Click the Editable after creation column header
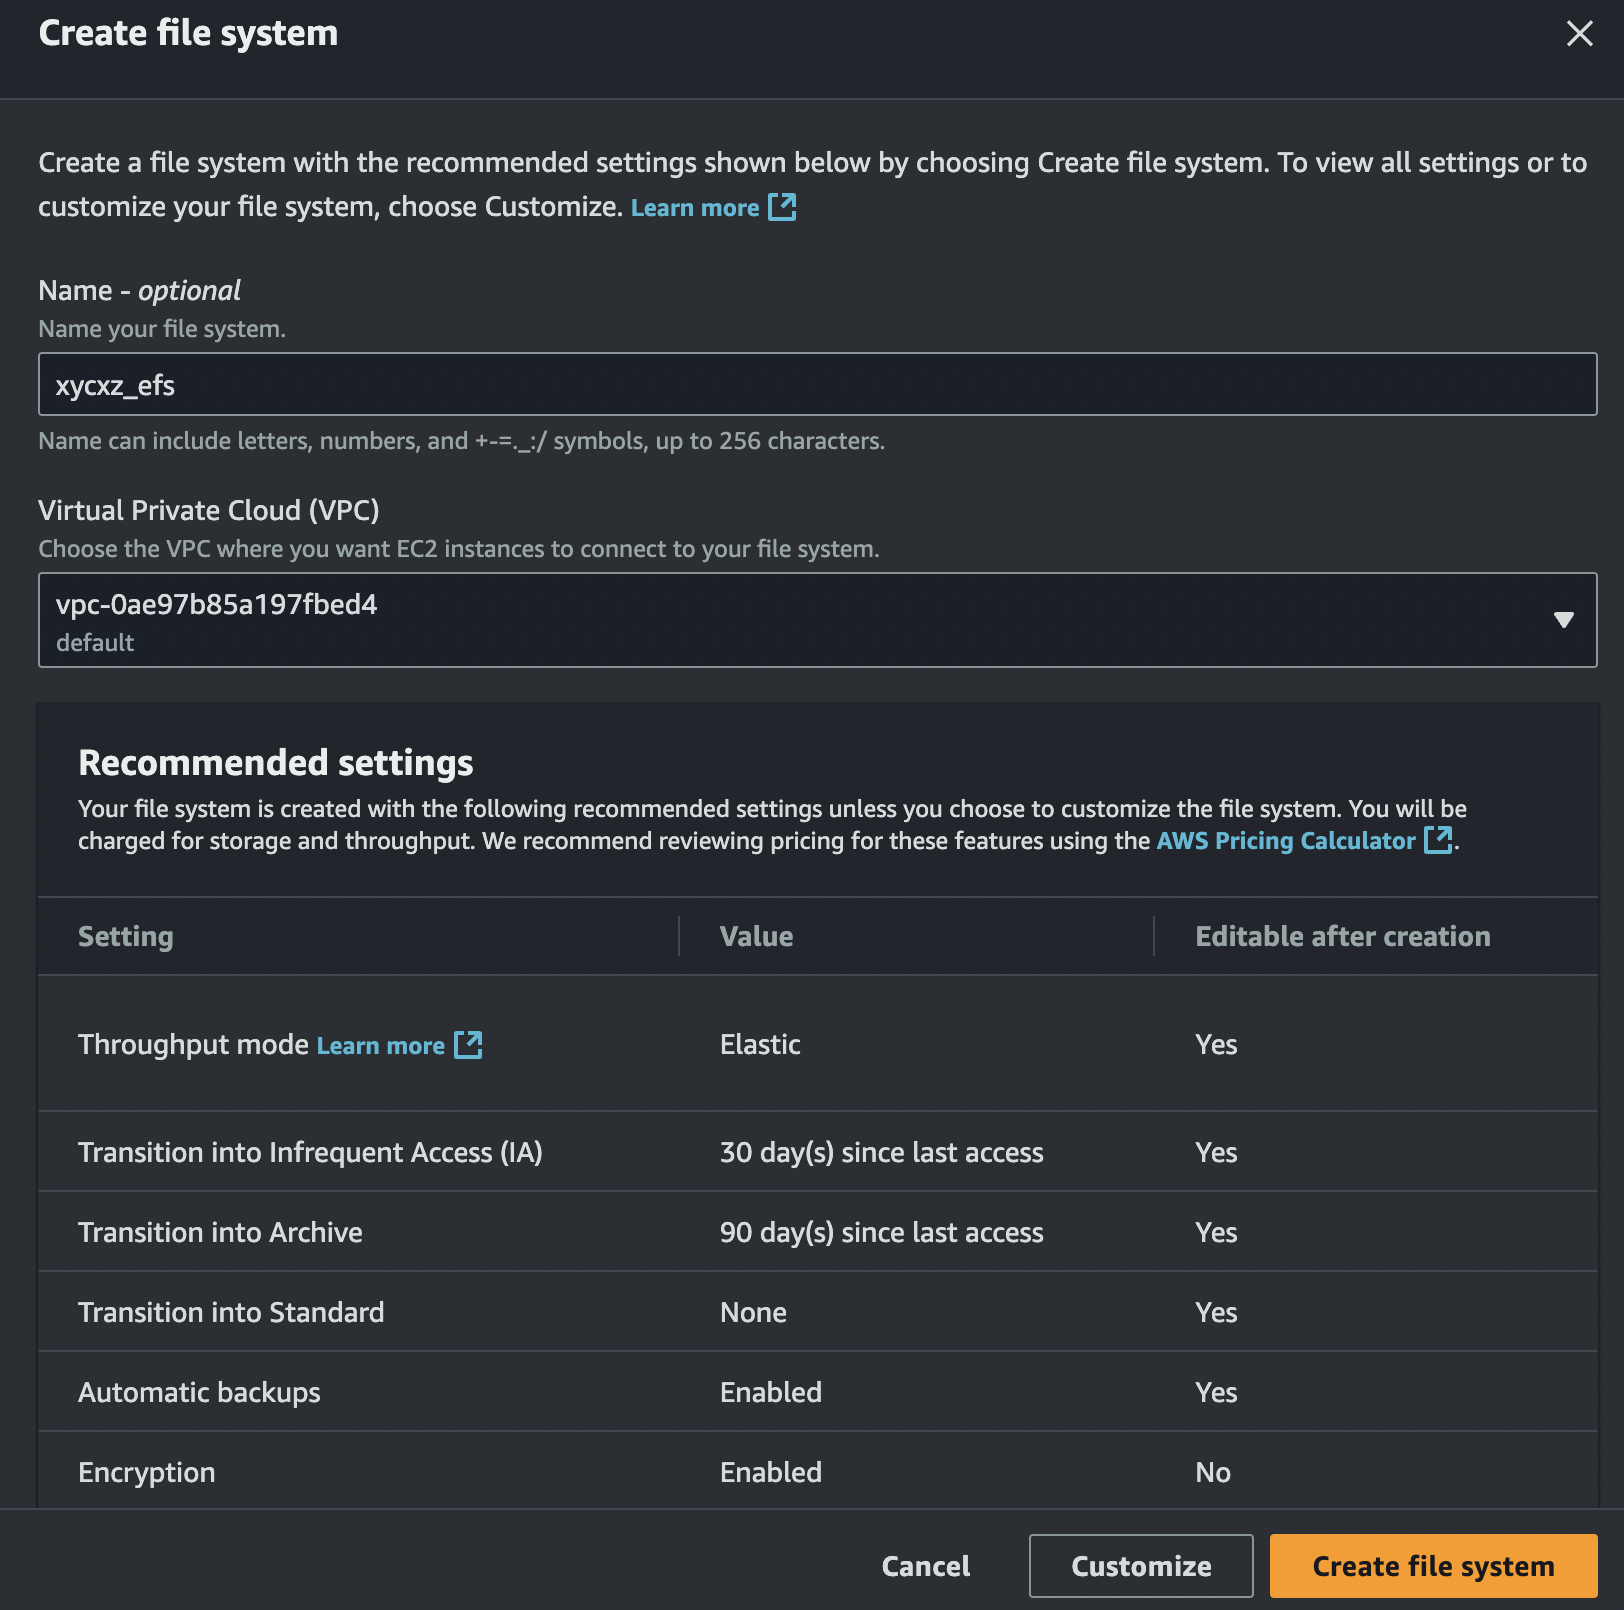This screenshot has height=1610, width=1624. pos(1342,937)
